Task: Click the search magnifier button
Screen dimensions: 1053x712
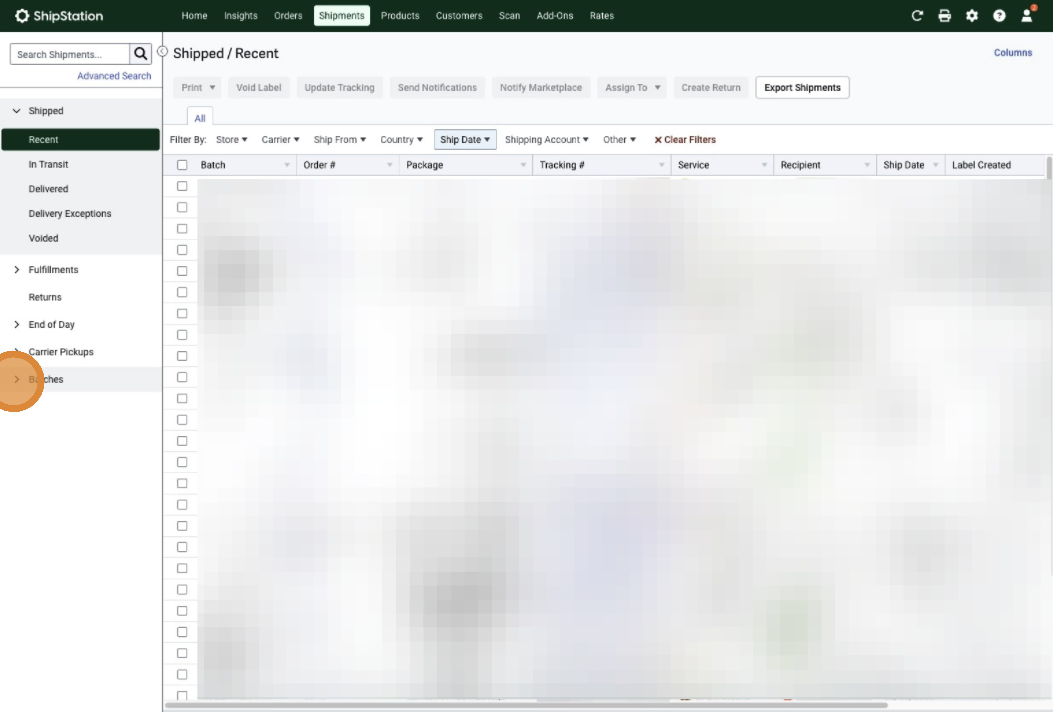Action: 141,54
